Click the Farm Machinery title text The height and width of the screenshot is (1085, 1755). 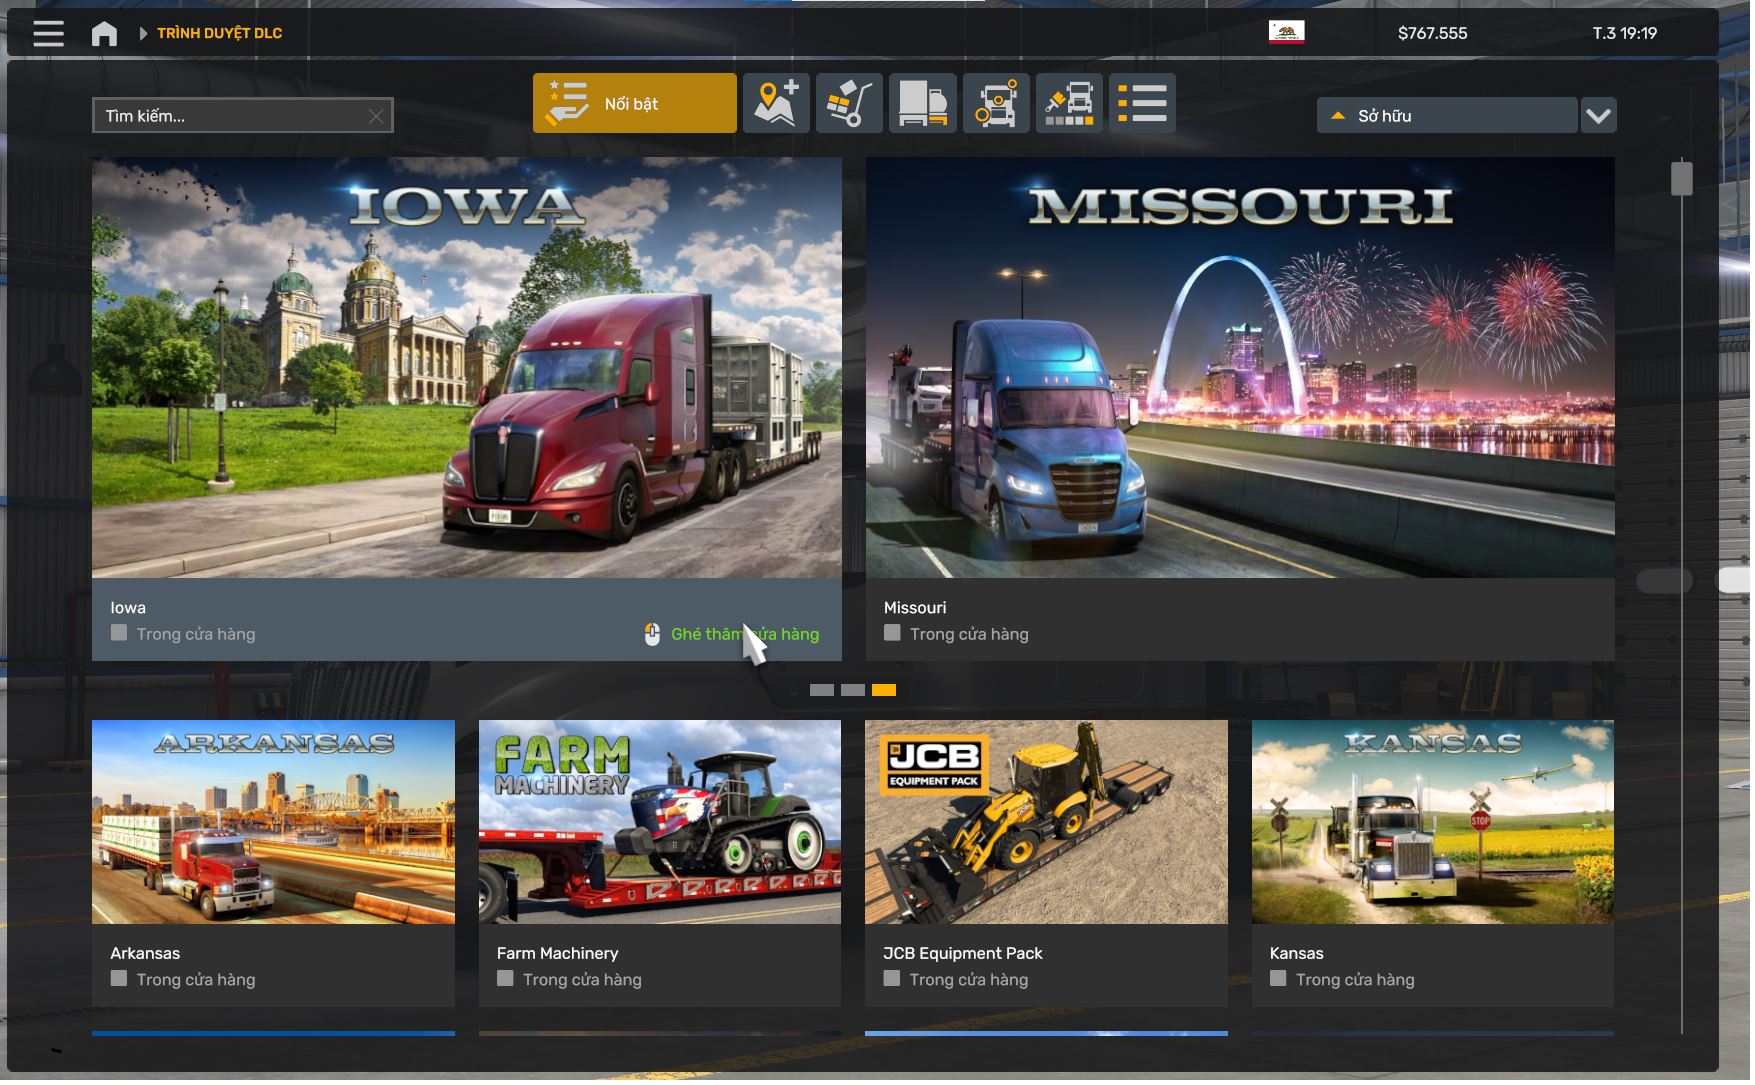click(558, 954)
